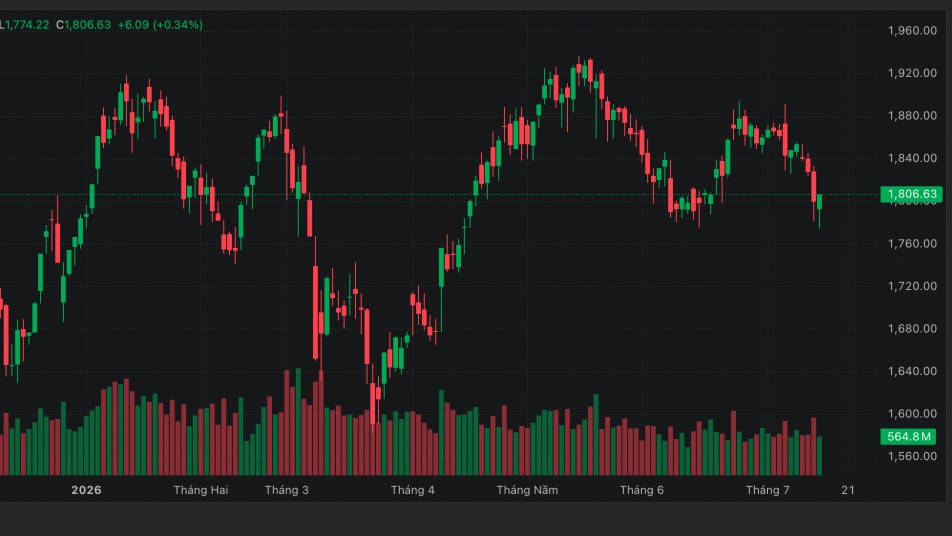
Task: Select the 1,880.00 price scale label
Action: coord(913,115)
